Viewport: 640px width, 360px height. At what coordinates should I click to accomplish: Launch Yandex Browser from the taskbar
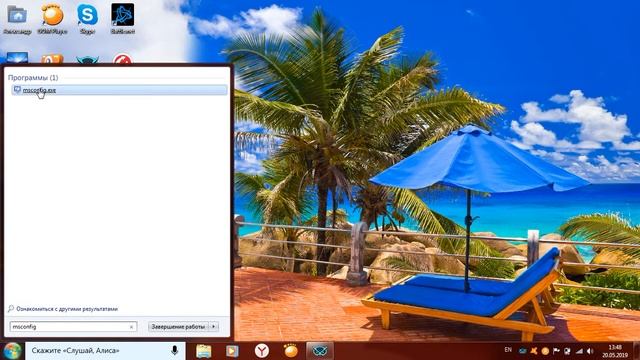[x=262, y=351]
